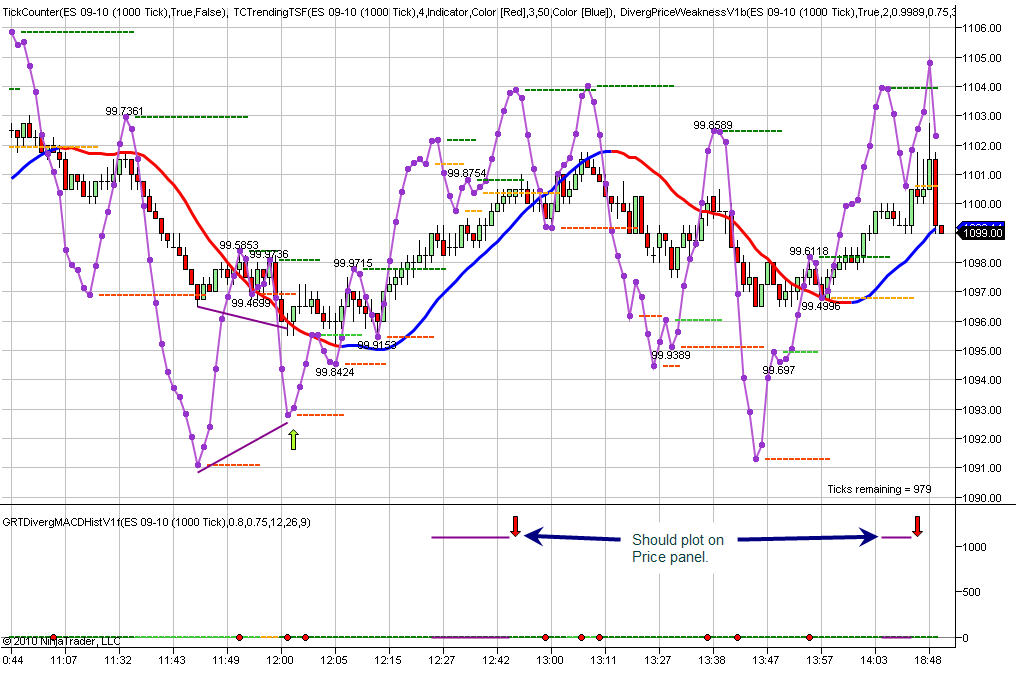This screenshot has height=674, width=1016.
Task: Click the red dot on the zero line at 13:00
Action: point(546,638)
